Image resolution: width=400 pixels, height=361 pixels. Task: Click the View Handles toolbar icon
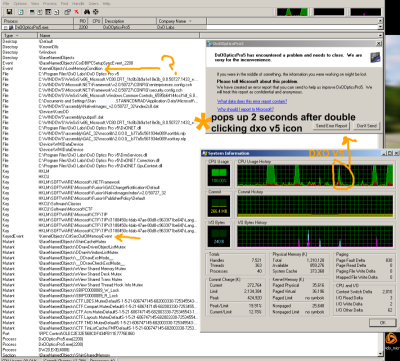coord(56,12)
